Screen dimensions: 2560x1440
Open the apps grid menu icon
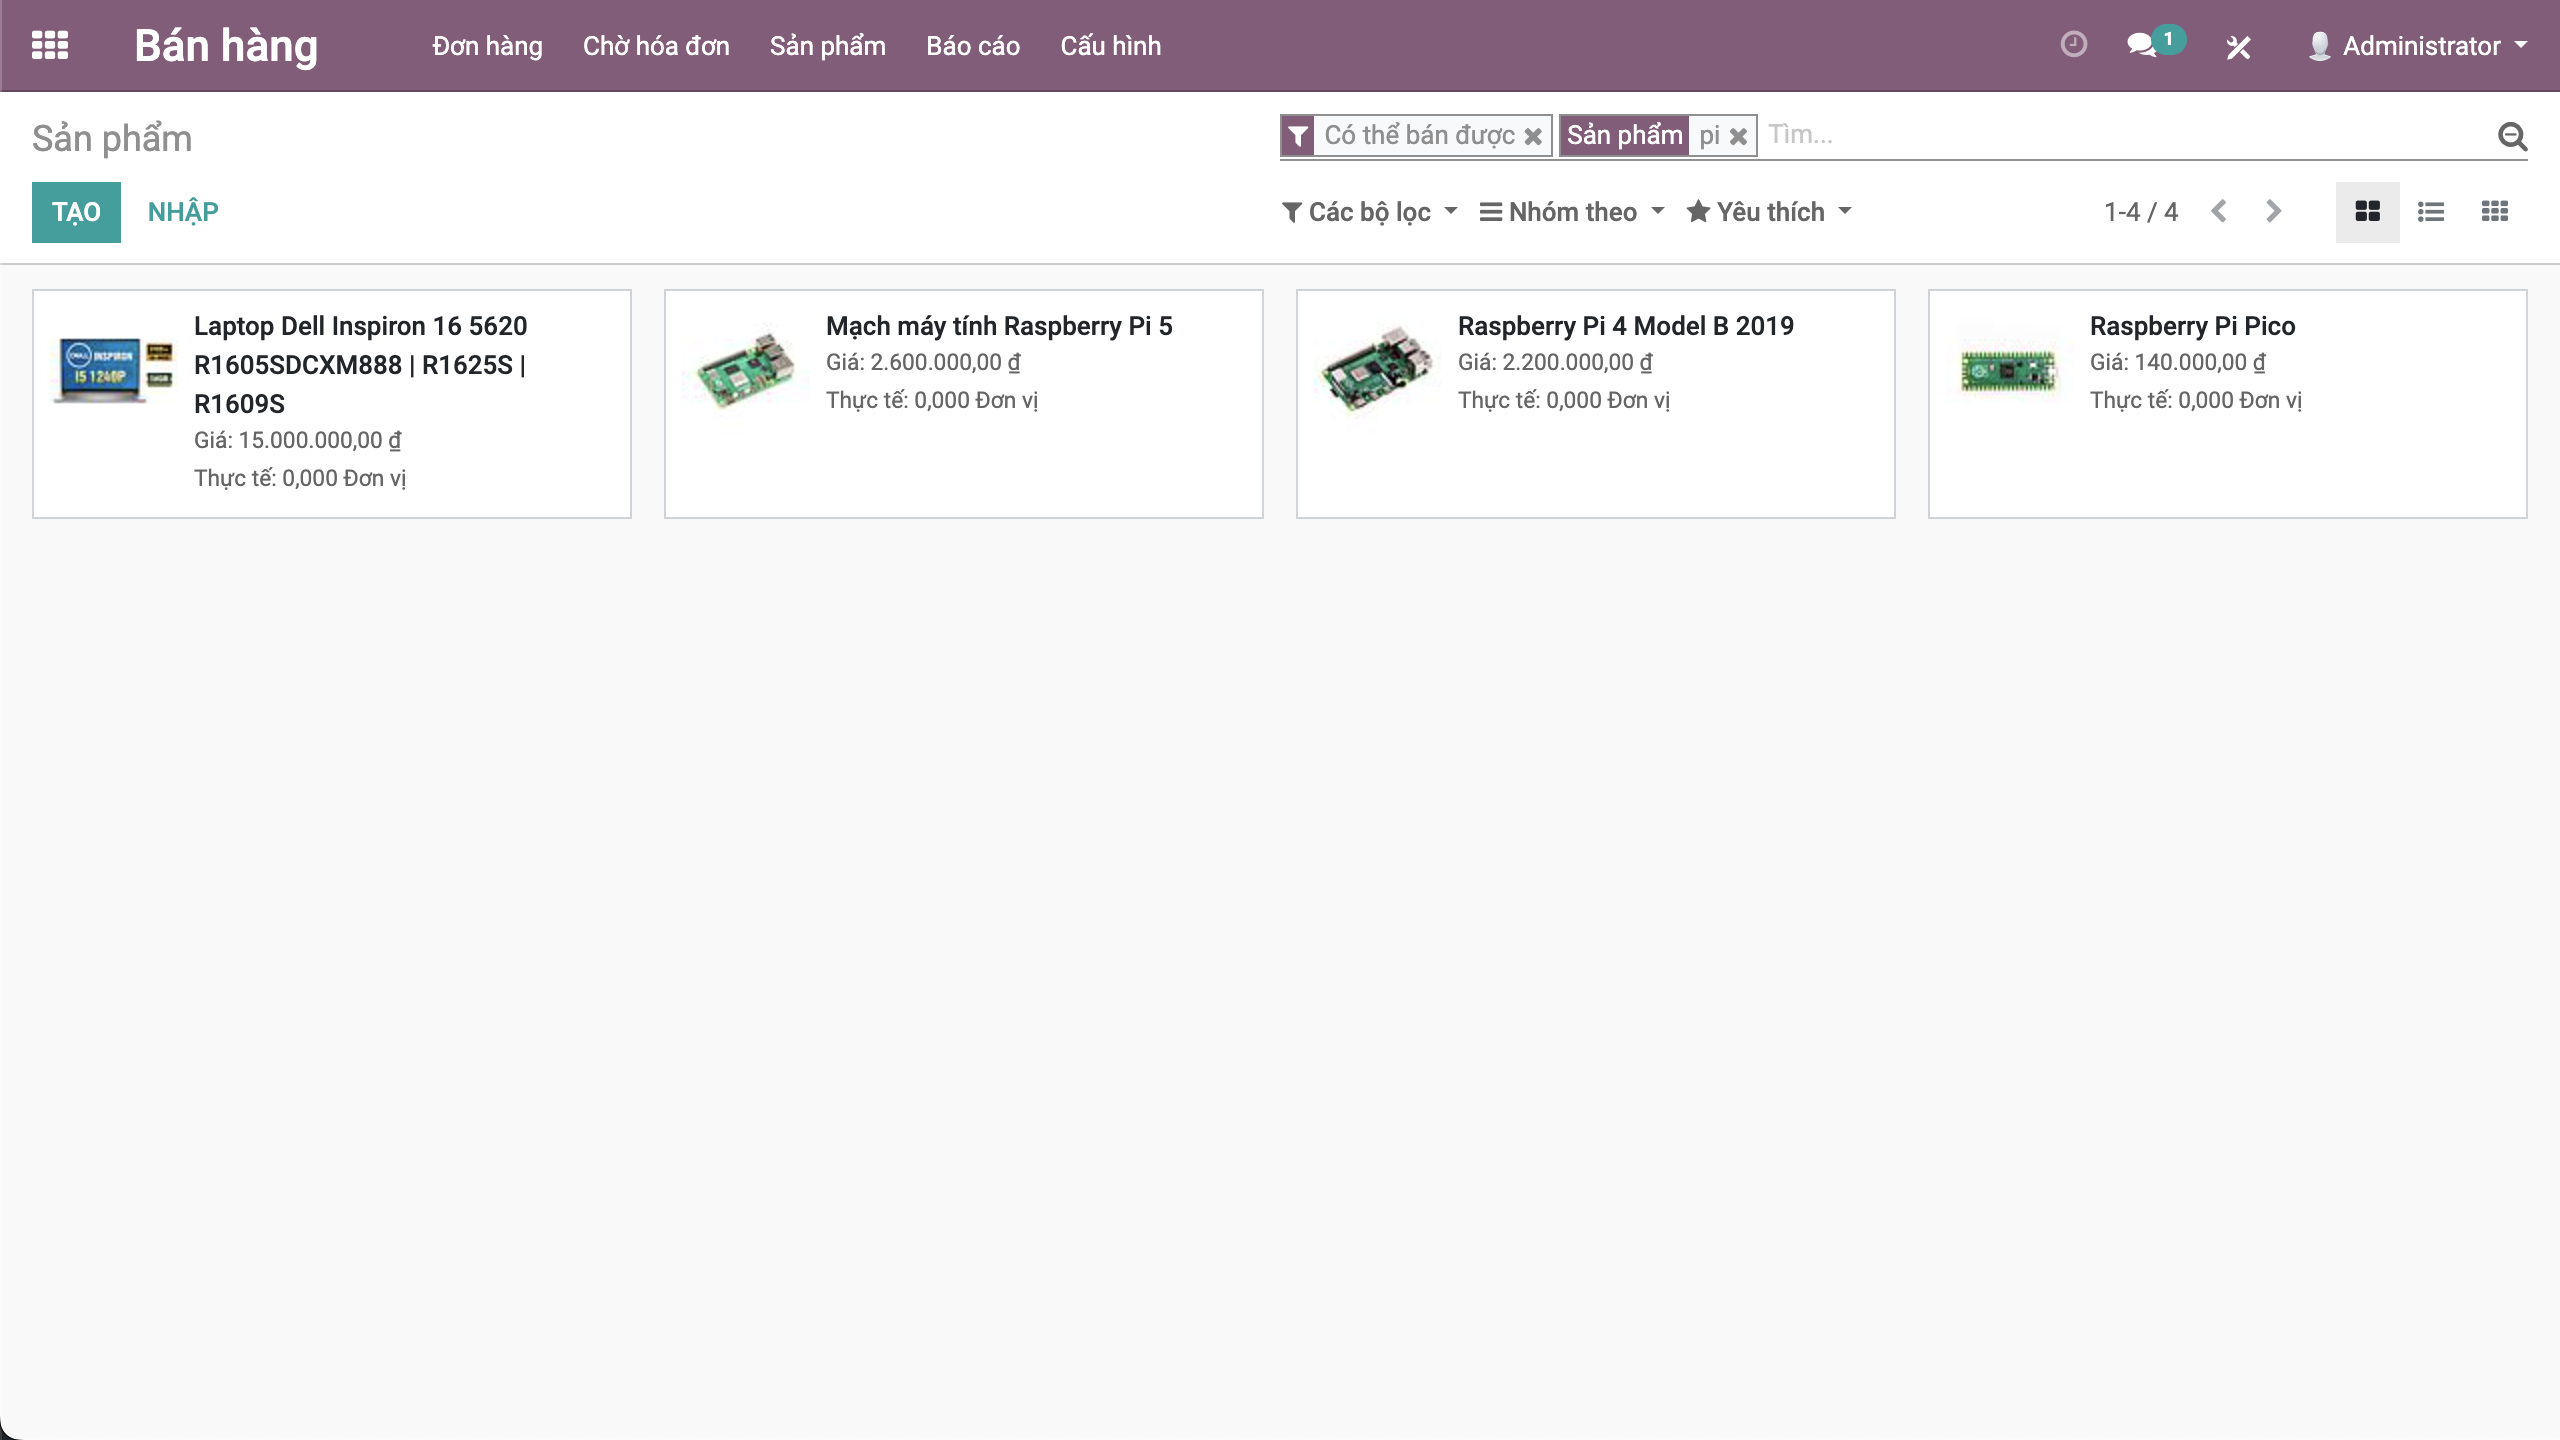[x=50, y=45]
